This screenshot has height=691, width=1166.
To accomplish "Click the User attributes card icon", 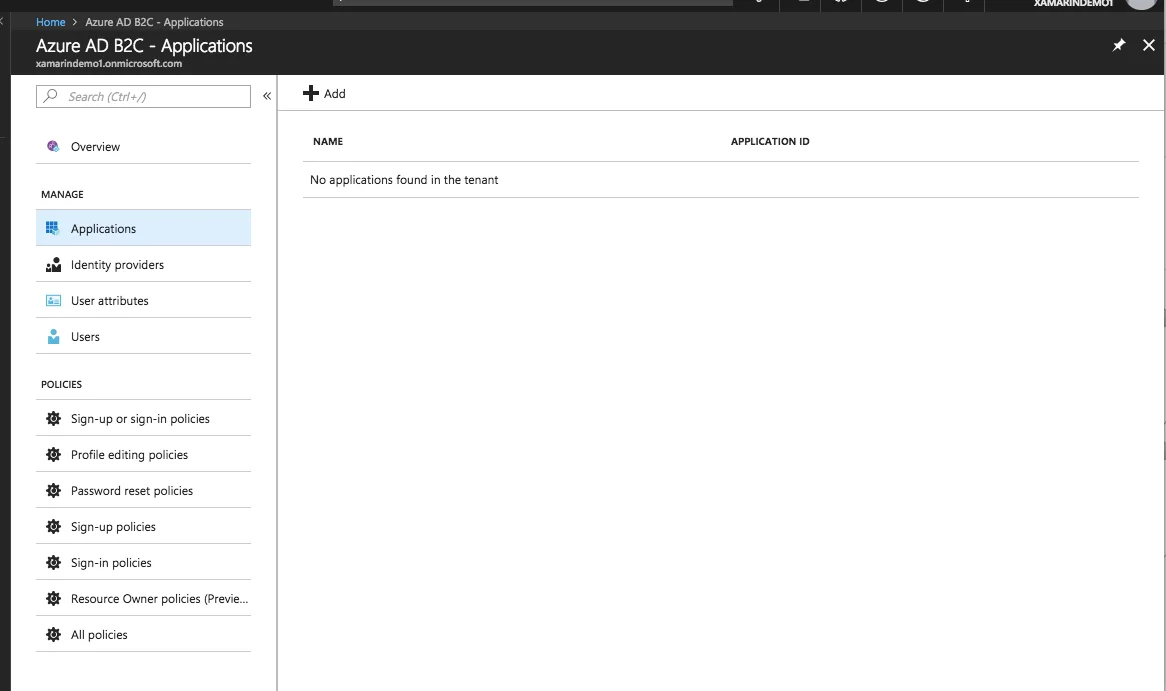I will coord(54,300).
